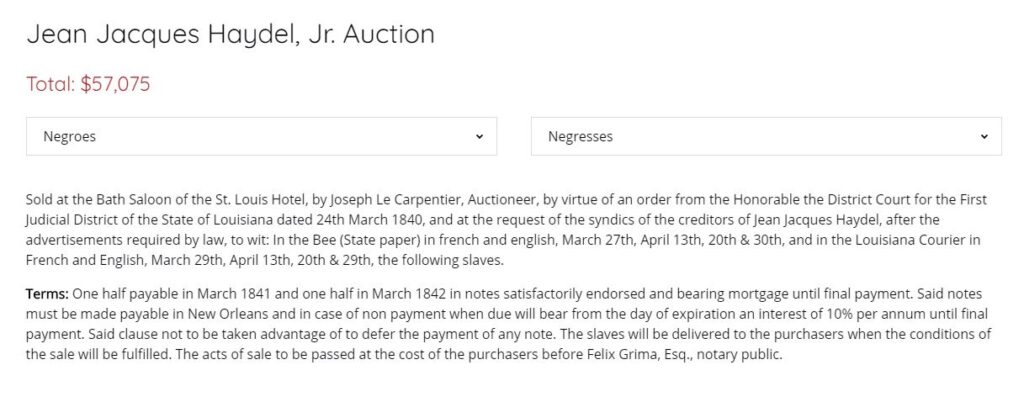Screen dimensions: 1024x402
Task: Open the Negroes dropdown list
Action: pos(261,136)
